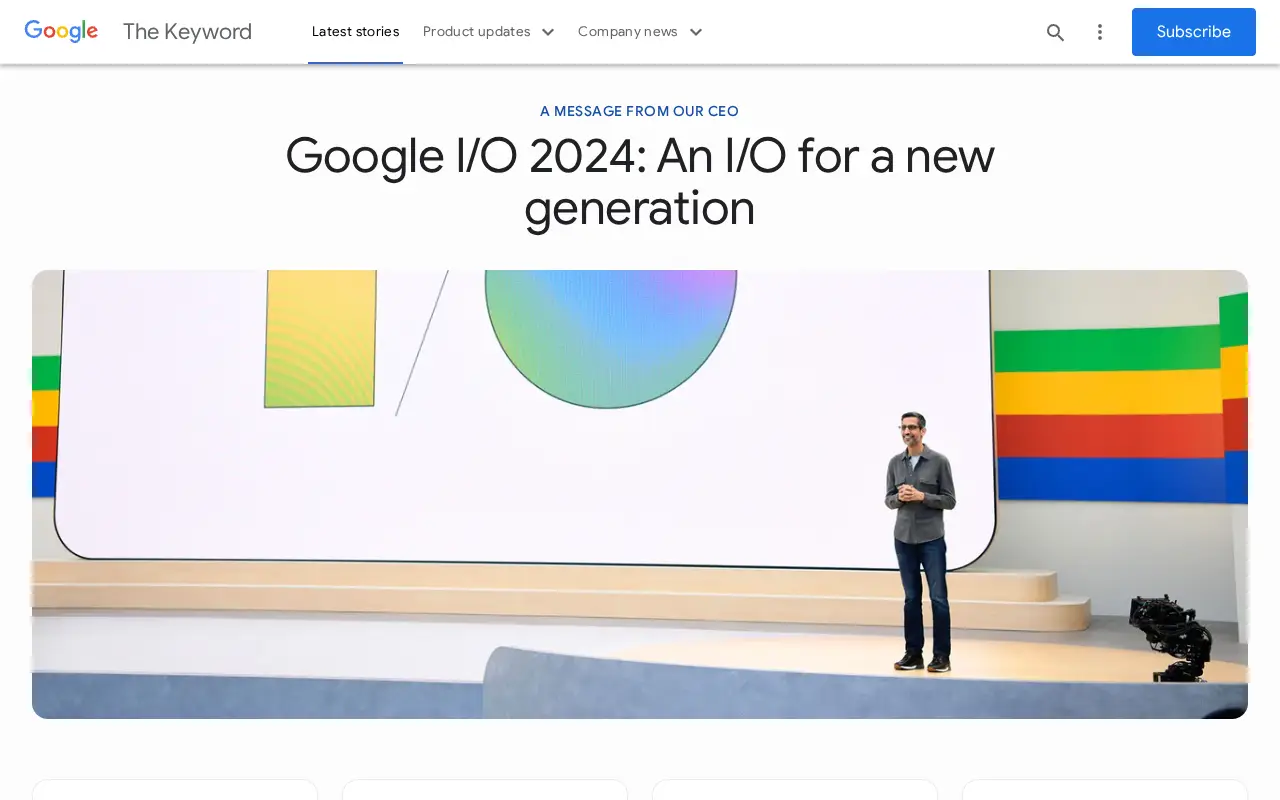Open the search magnifier icon
1280x800 pixels.
point(1055,32)
